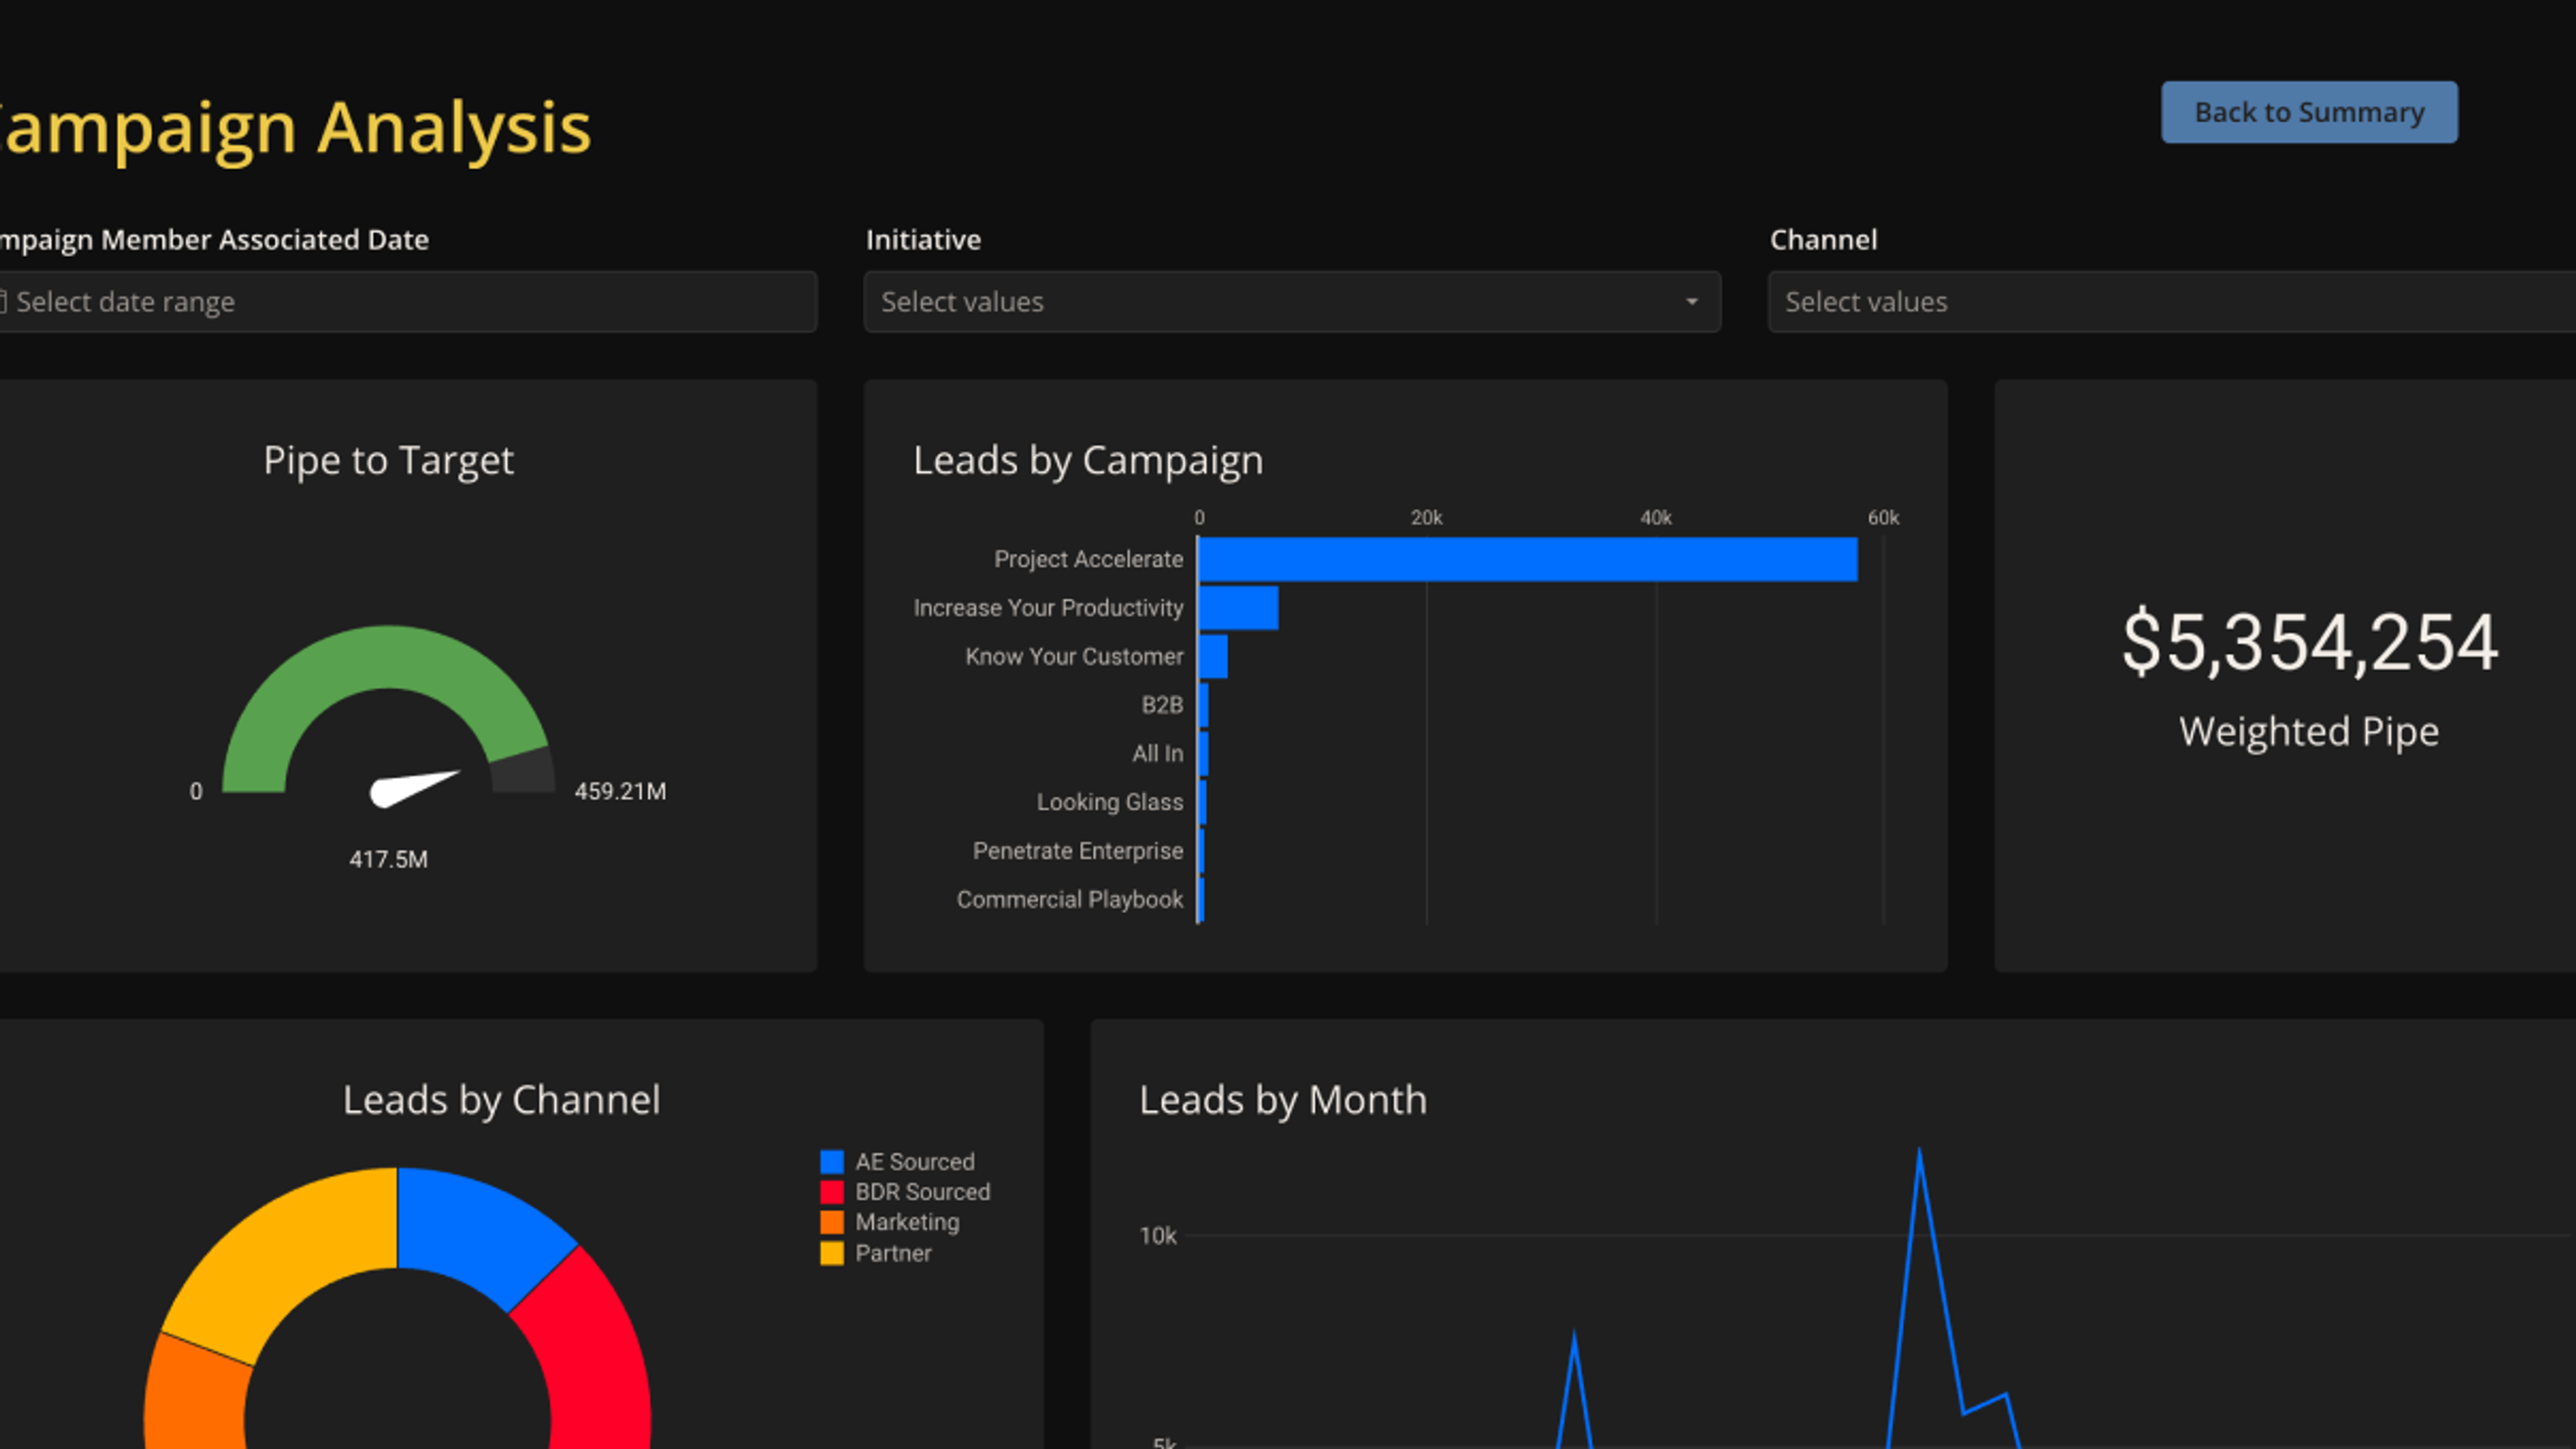Click the BDR Sourced red legend swatch
2576x1449 pixels.
[x=832, y=1192]
